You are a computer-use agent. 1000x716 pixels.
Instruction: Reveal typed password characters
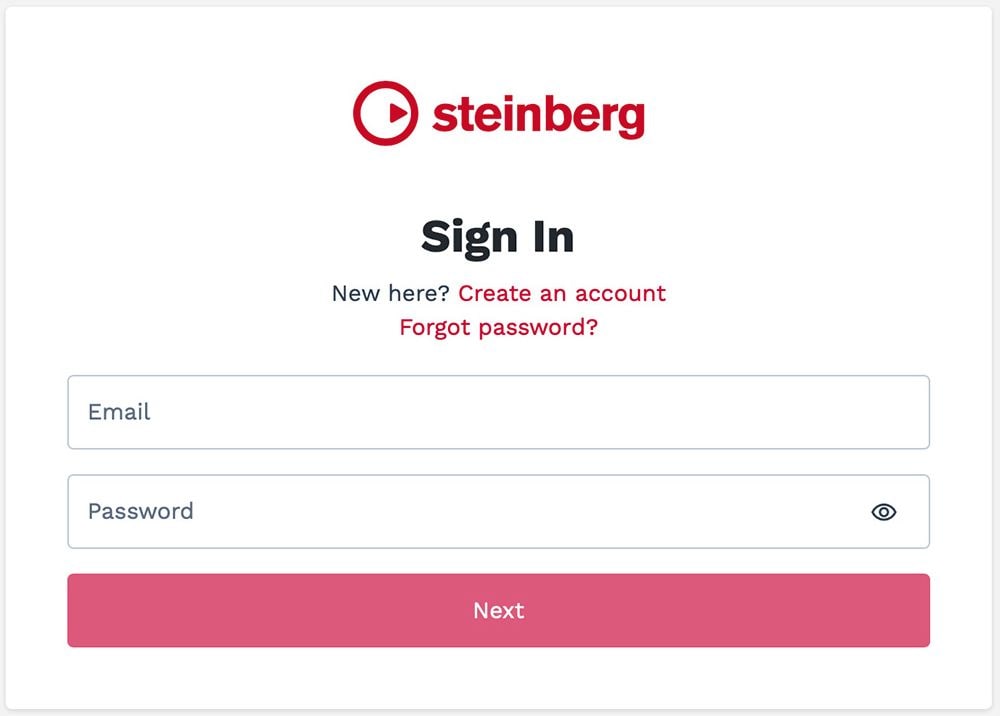[883, 512]
